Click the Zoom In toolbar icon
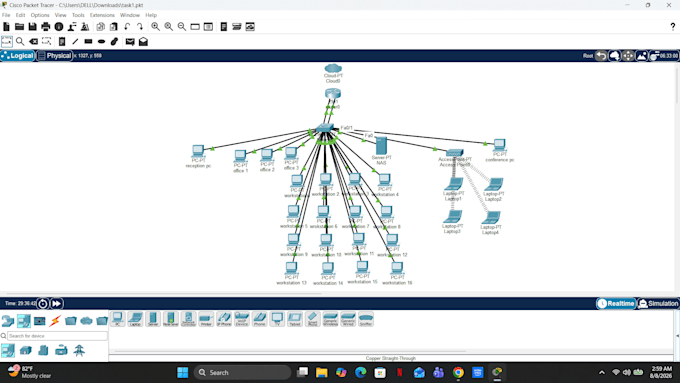The image size is (680, 383). (x=155, y=27)
